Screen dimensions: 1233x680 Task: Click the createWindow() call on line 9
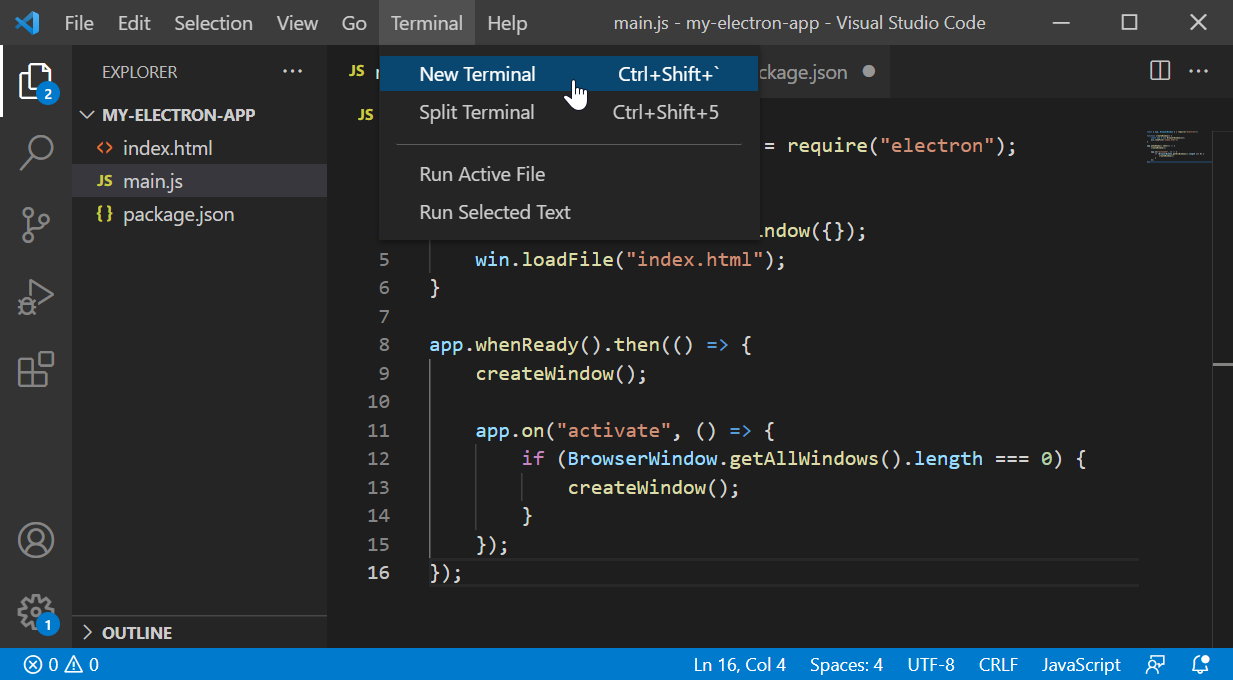(x=561, y=374)
